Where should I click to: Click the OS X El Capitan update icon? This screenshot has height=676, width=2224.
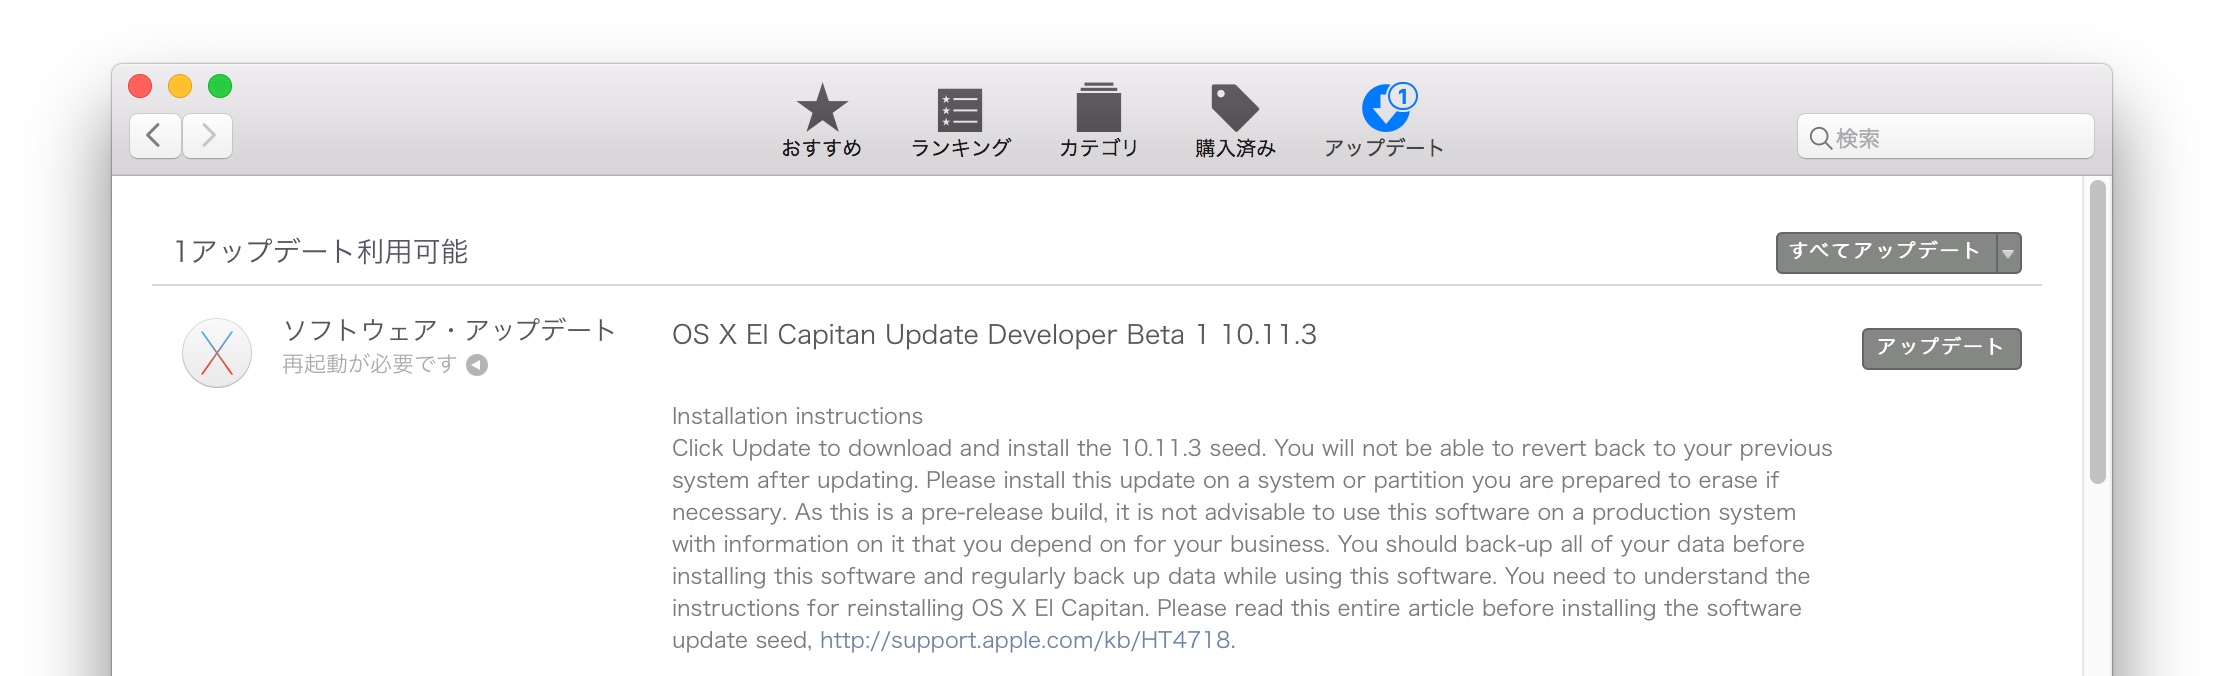[217, 353]
